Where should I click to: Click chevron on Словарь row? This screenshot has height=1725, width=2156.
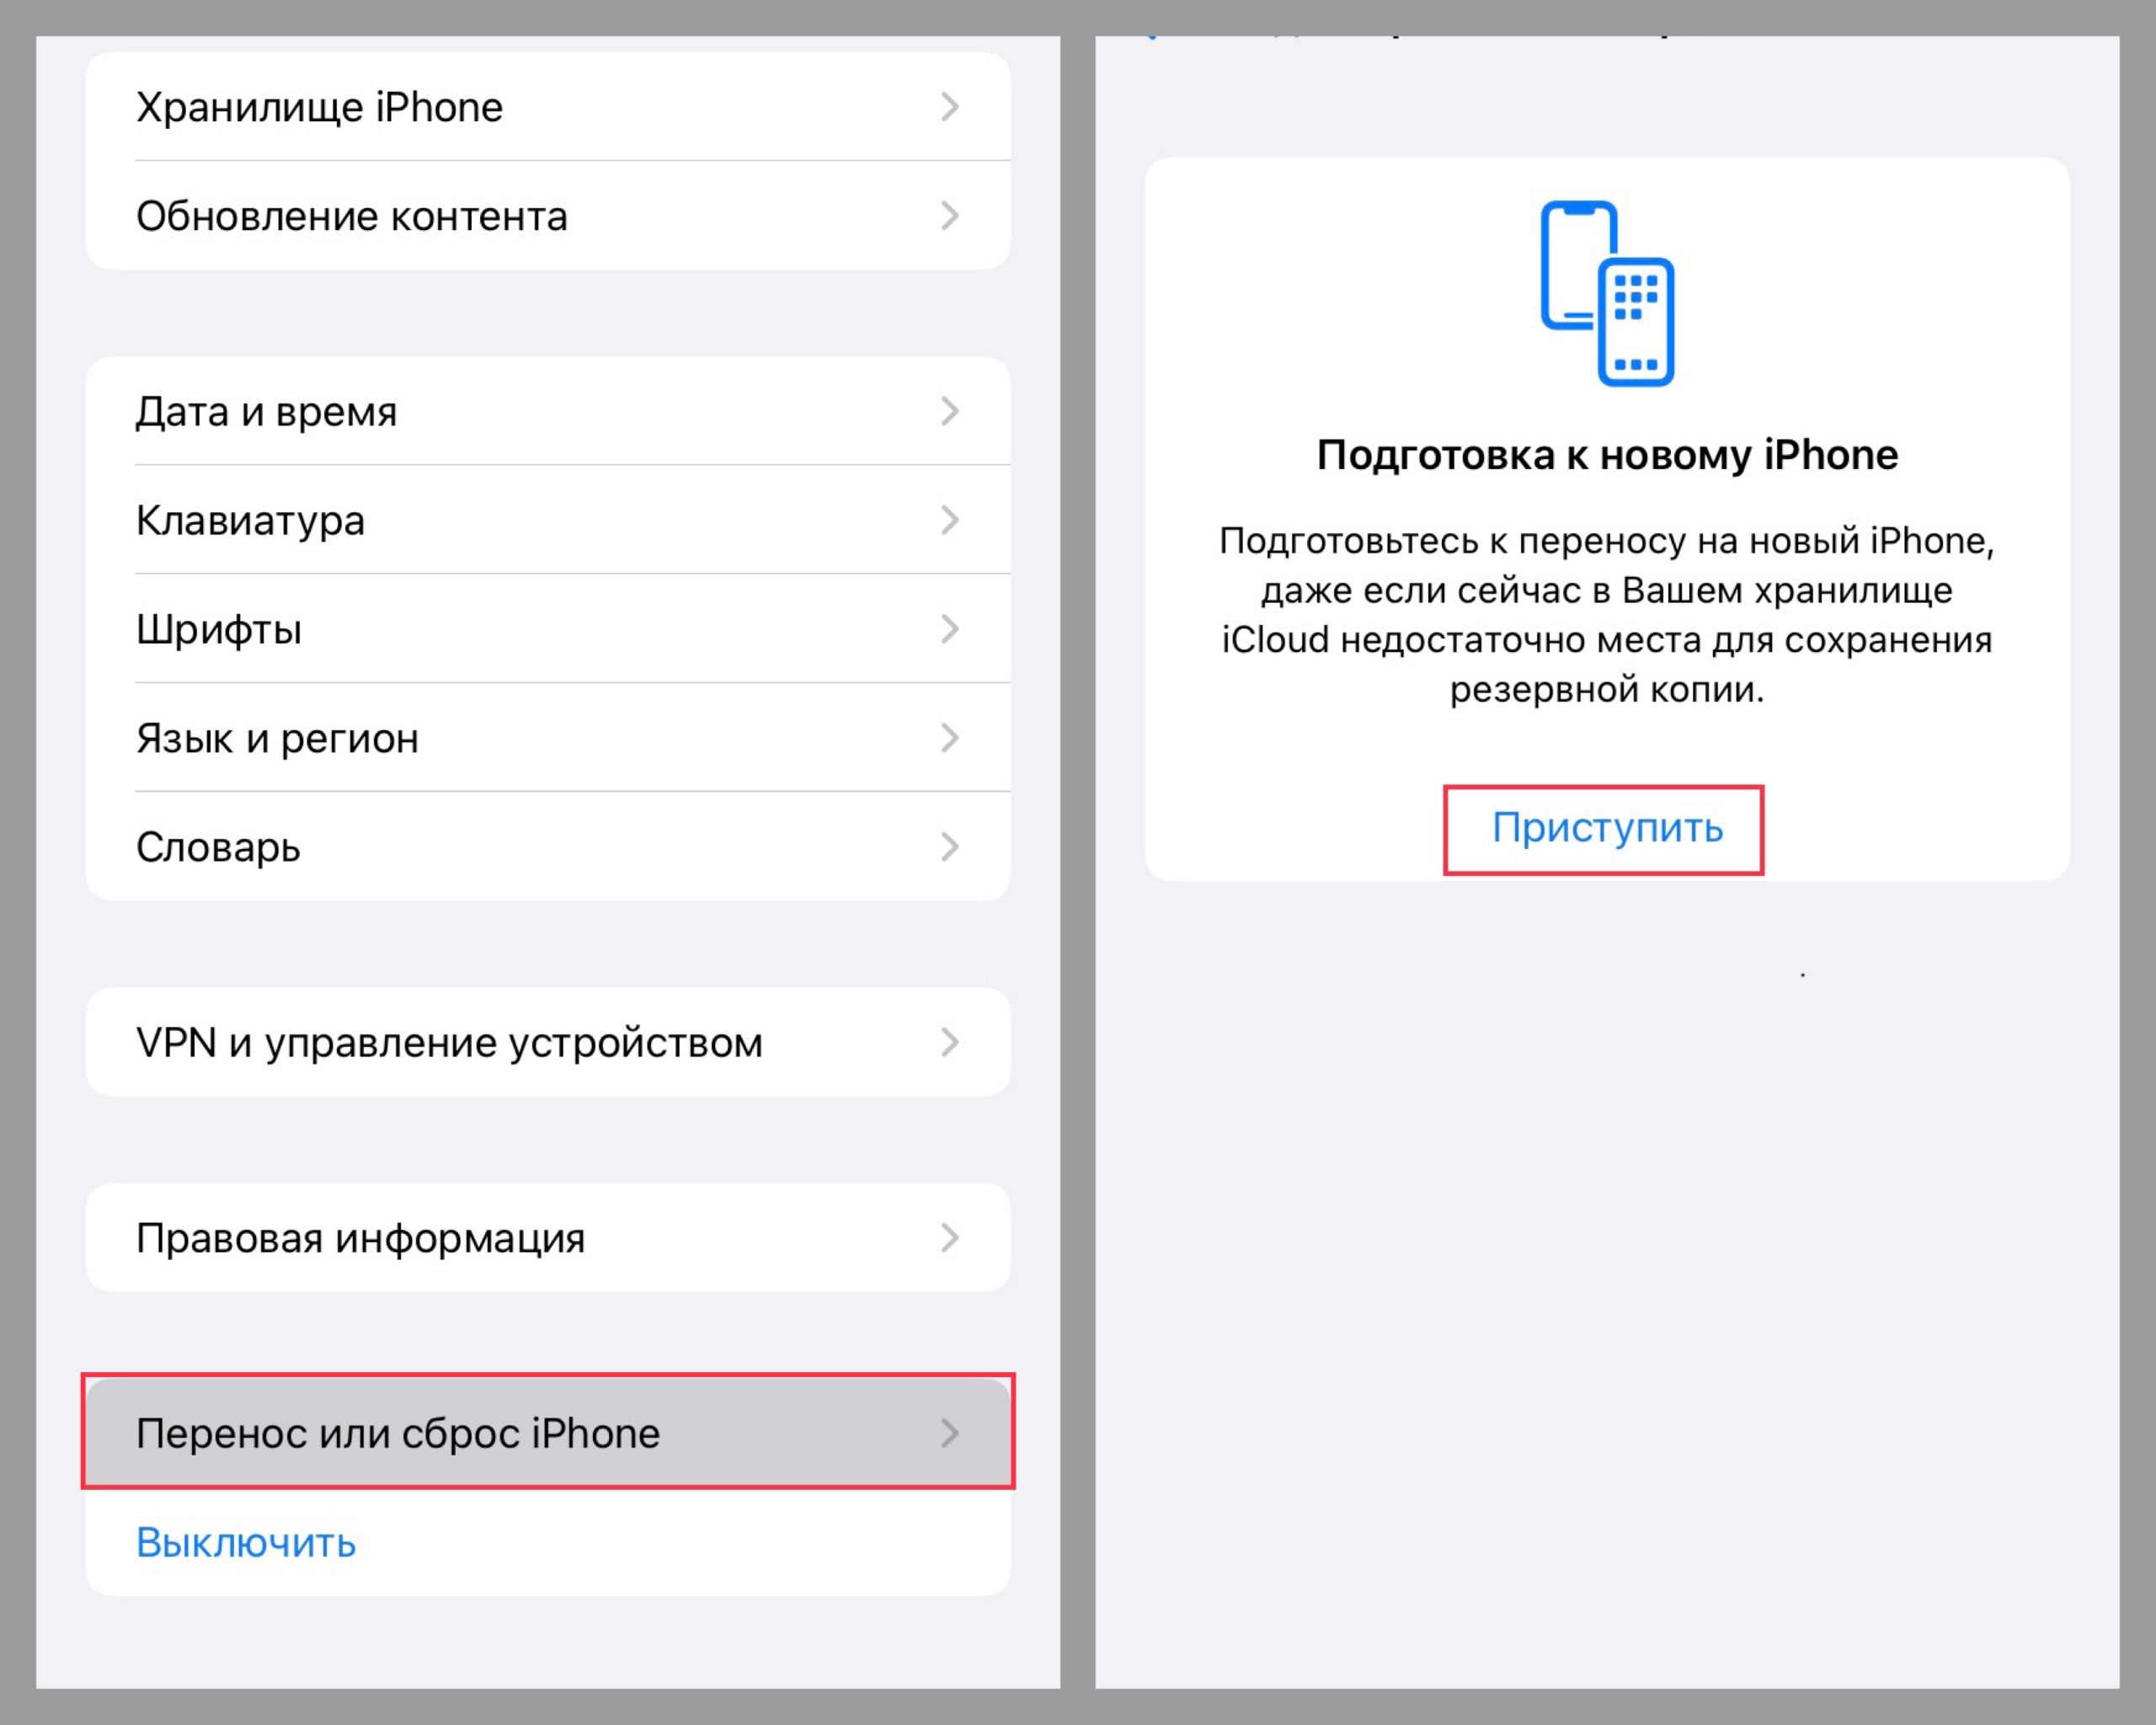pos(950,847)
